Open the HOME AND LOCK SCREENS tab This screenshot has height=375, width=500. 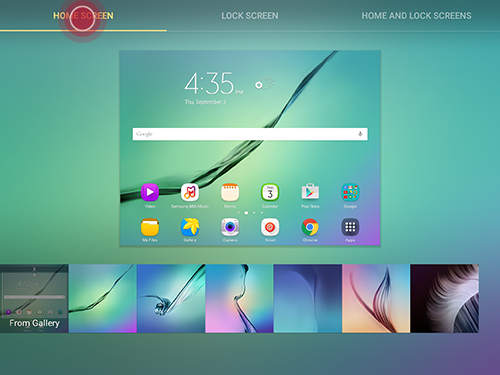pos(416,16)
